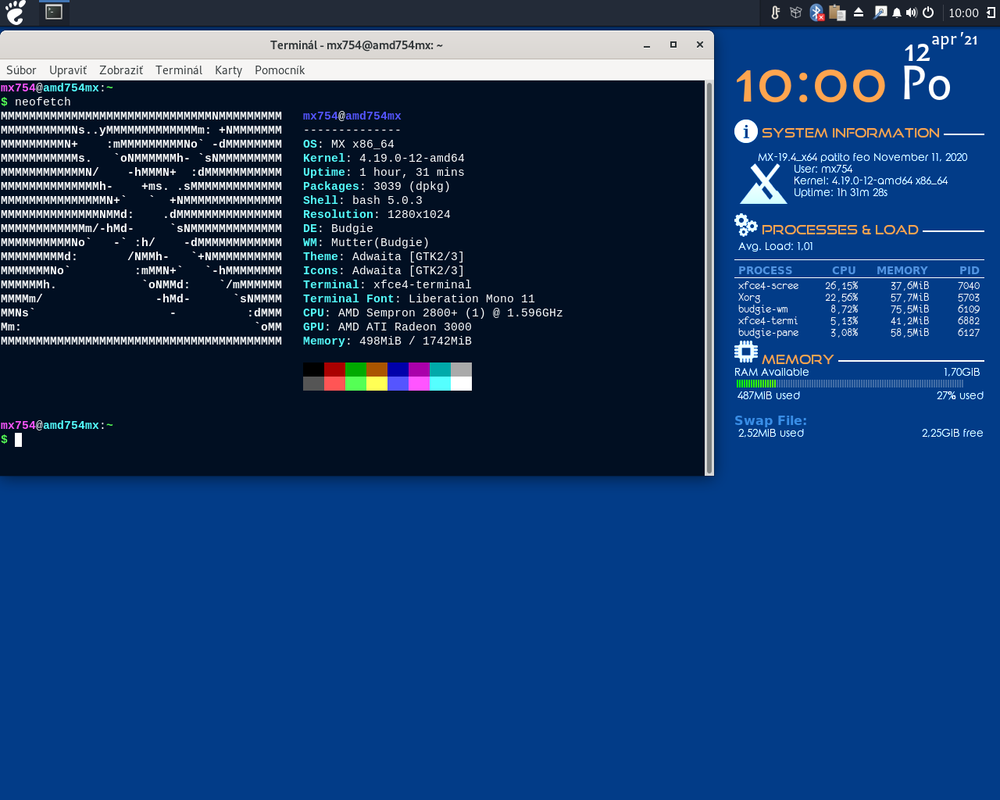The image size is (1000, 800).
Task: Click the terminal prompt input line
Action: pyautogui.click(x=351, y=440)
